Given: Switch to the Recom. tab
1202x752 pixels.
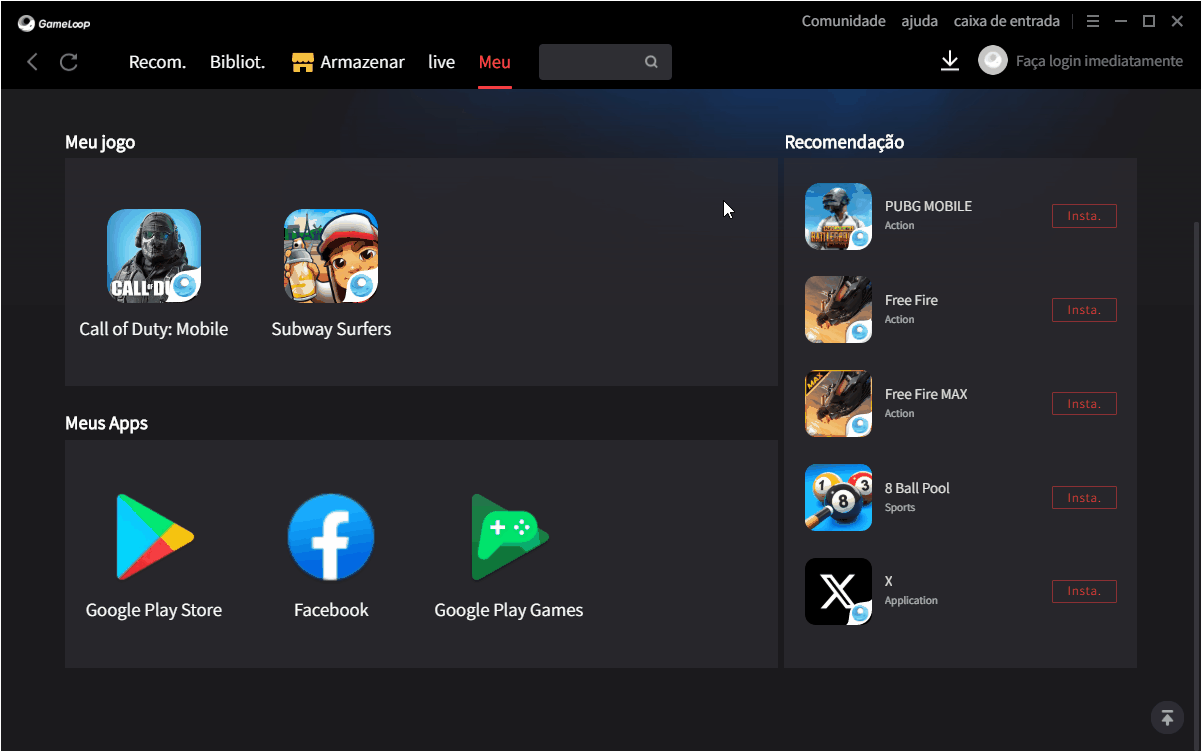Looking at the screenshot, I should pos(157,62).
